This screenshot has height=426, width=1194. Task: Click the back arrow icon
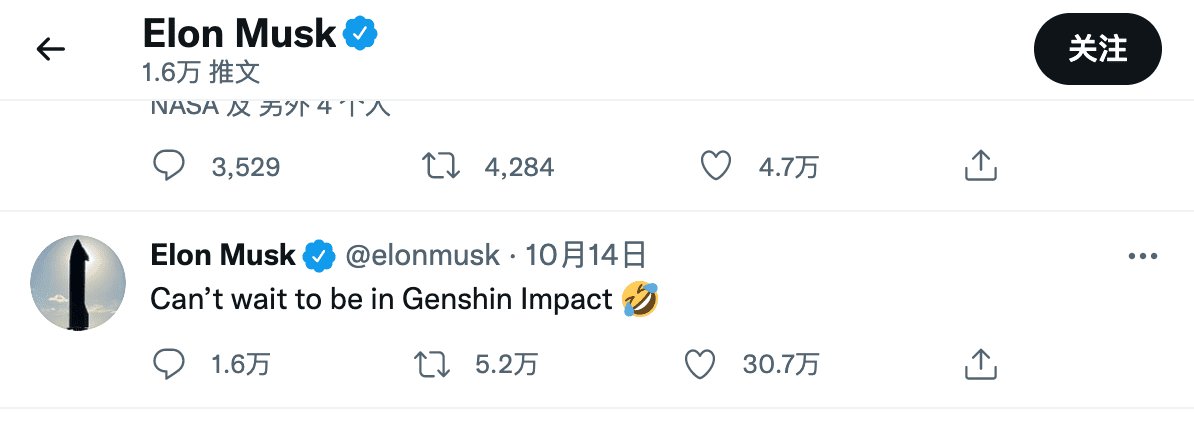[x=50, y=48]
